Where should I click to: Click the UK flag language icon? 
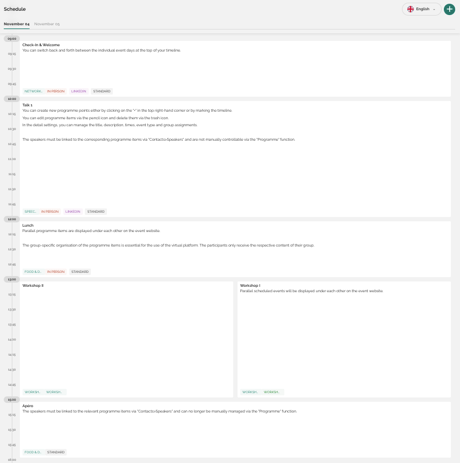pyautogui.click(x=410, y=9)
